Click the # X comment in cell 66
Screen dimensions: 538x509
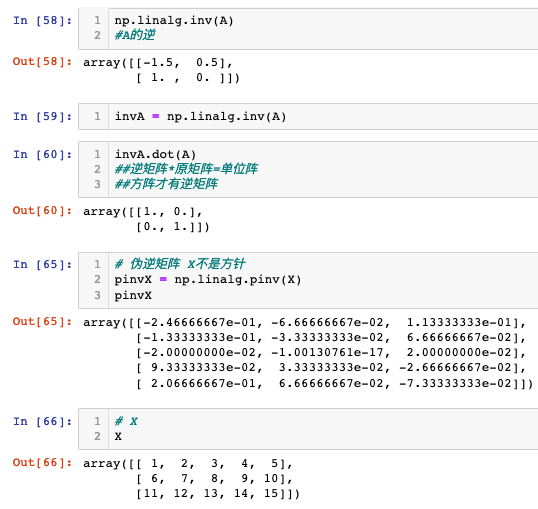tap(126, 421)
